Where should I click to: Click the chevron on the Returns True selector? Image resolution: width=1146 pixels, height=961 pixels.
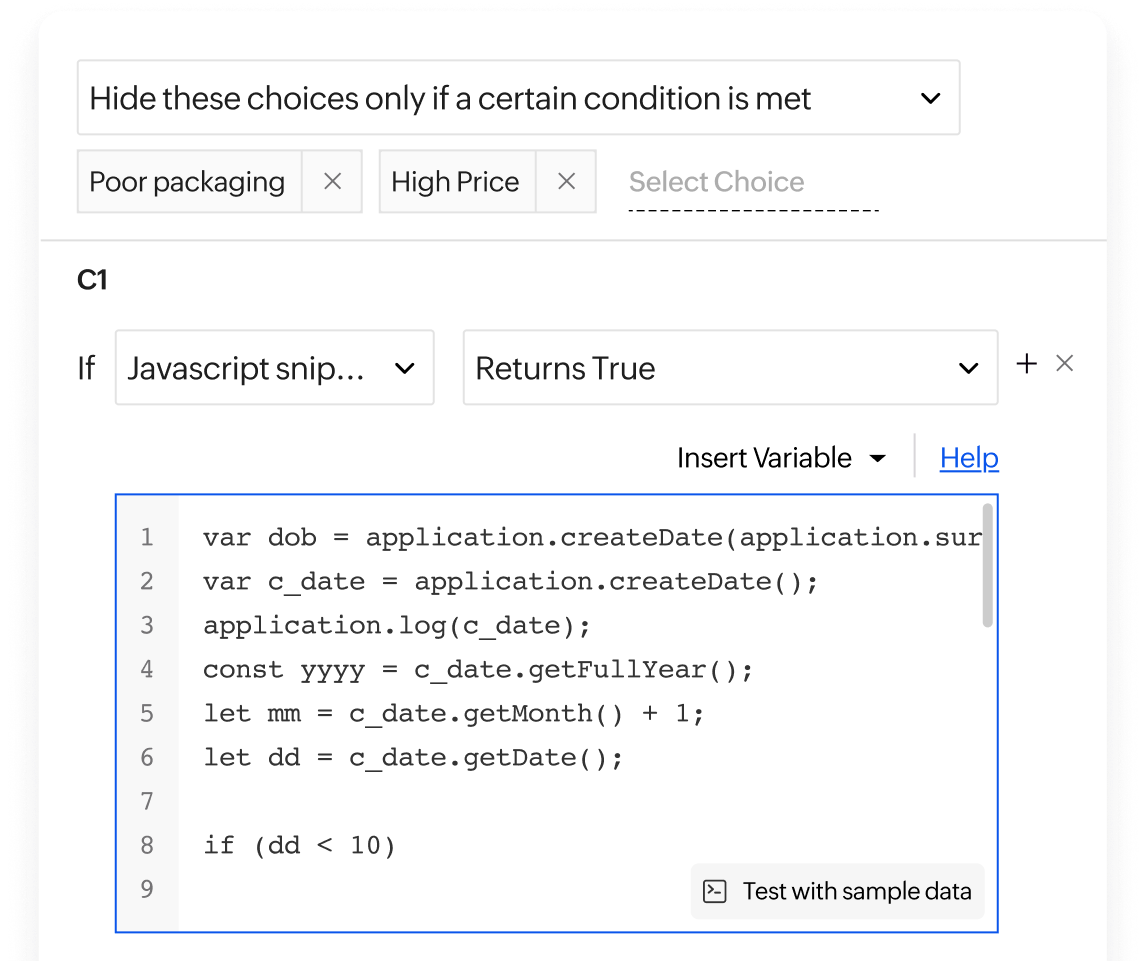966,368
